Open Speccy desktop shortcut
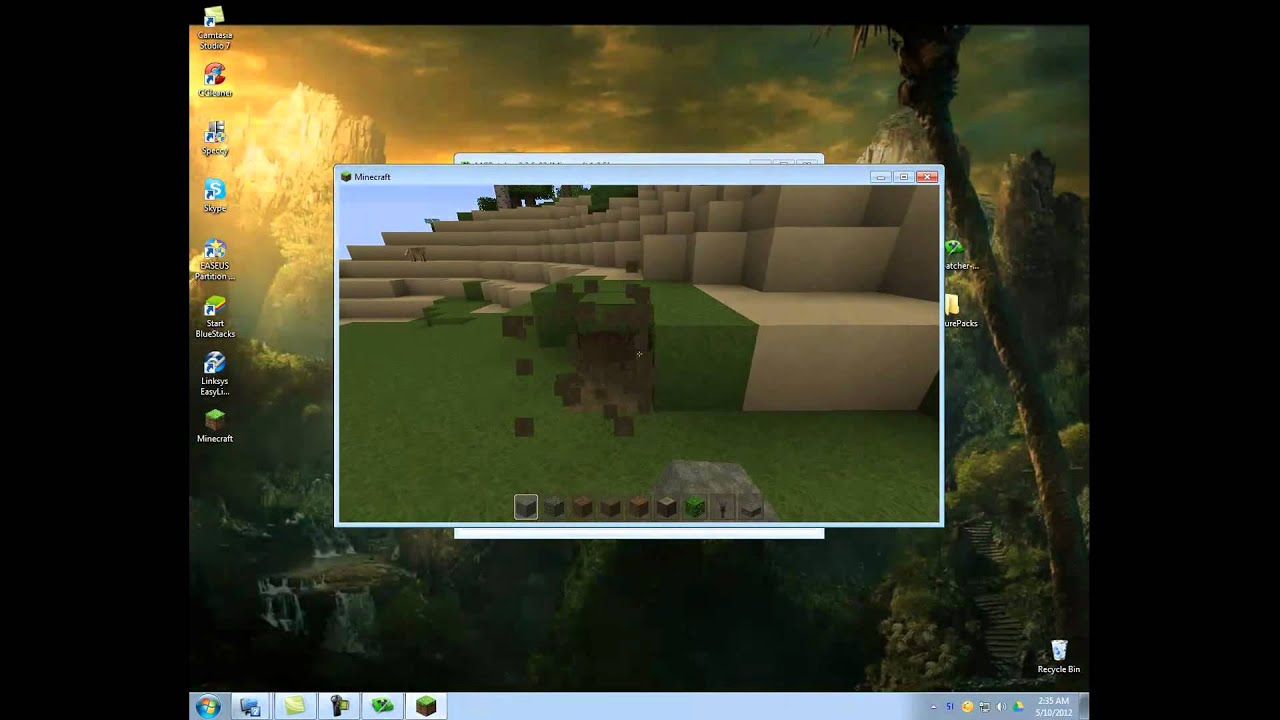Screen dimensions: 1280x720 click(214, 139)
